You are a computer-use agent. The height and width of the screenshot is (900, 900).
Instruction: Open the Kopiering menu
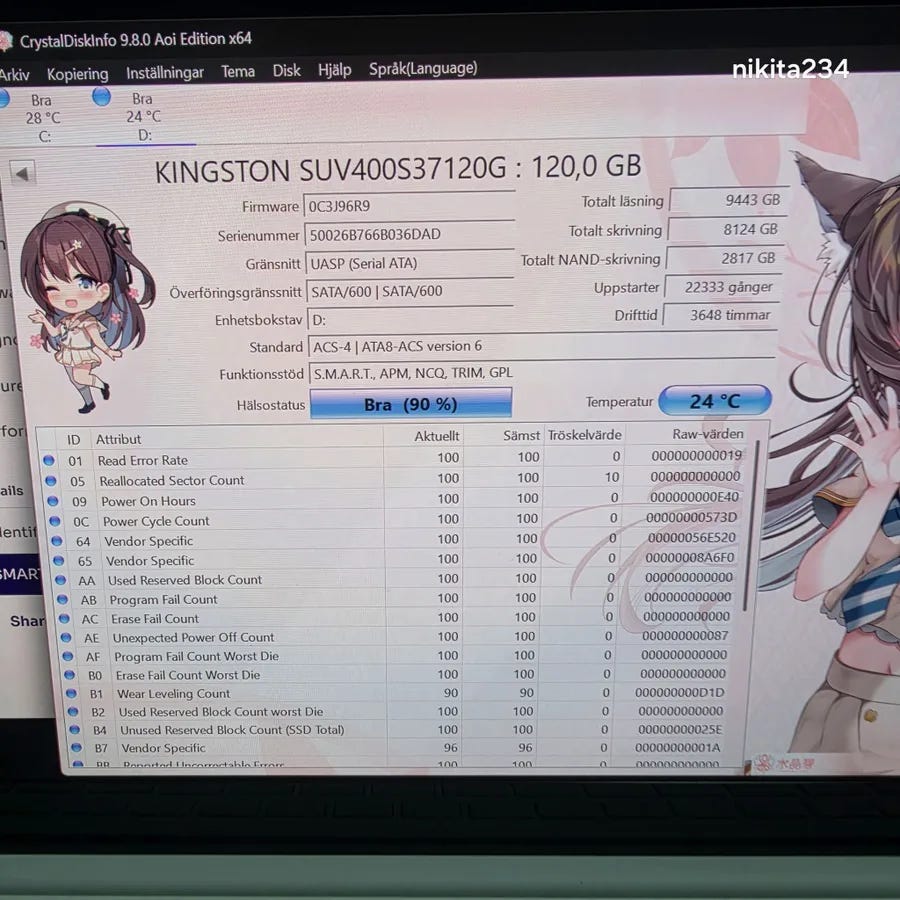pos(77,74)
